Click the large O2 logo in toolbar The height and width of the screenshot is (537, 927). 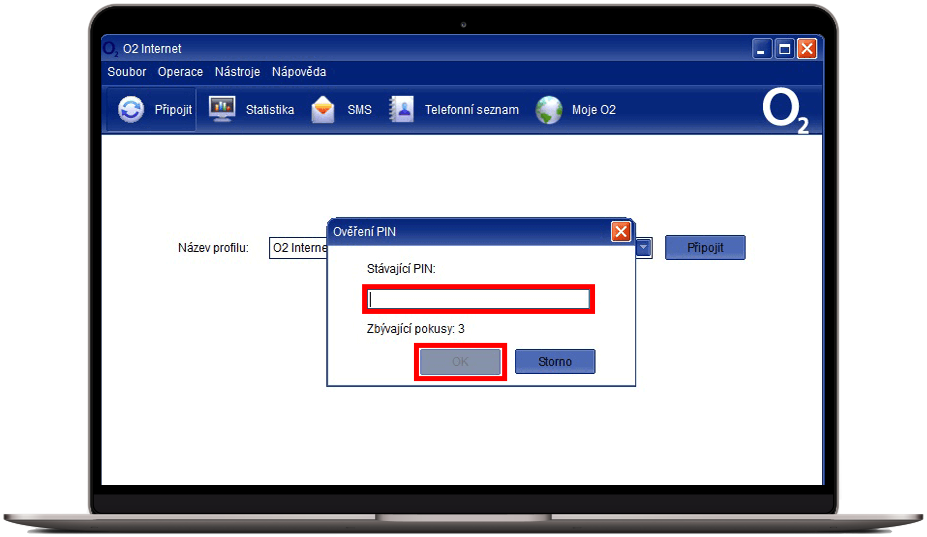[x=785, y=112]
